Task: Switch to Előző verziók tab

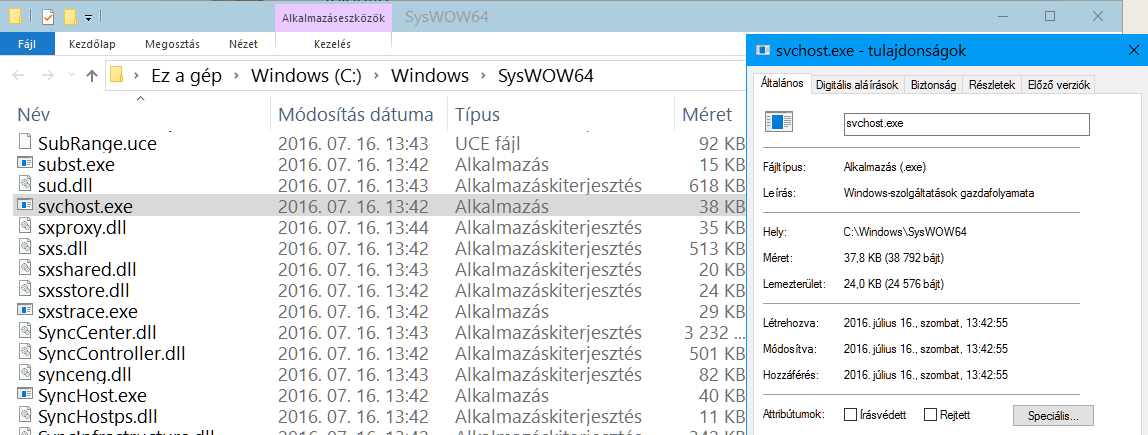Action: pos(1059,85)
